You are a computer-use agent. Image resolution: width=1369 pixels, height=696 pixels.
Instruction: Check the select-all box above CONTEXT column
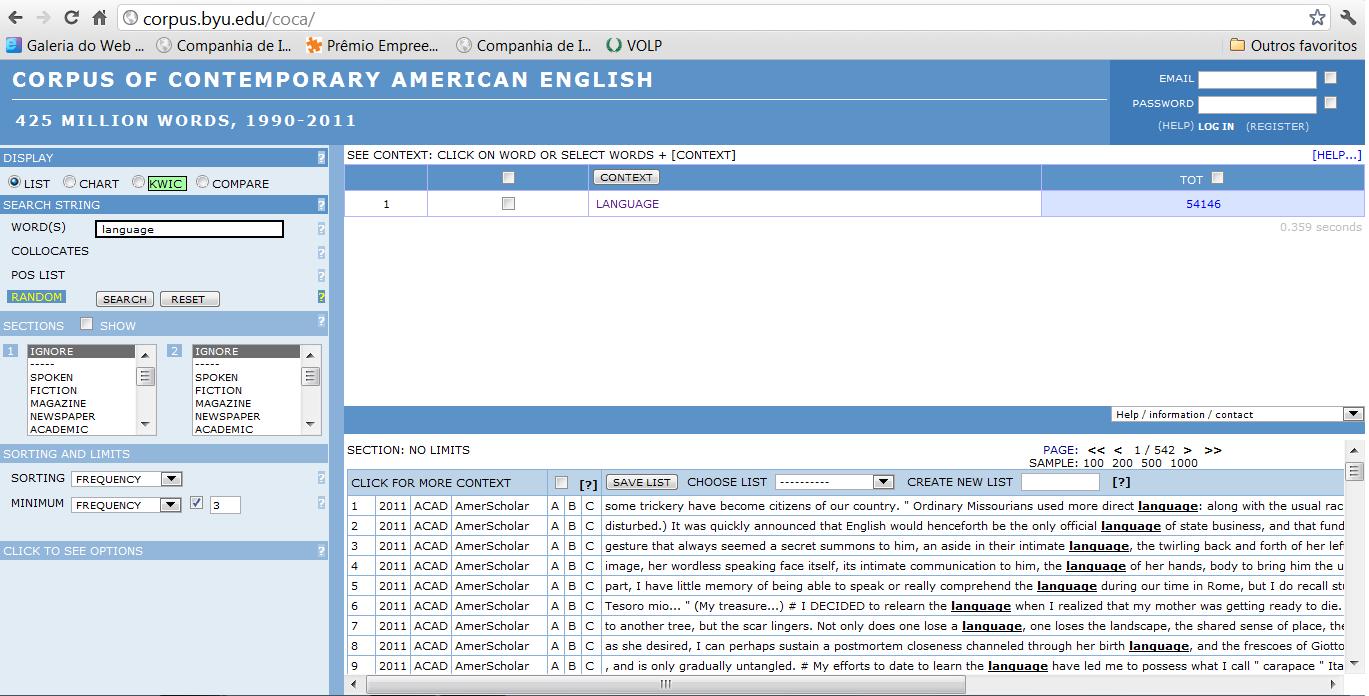tap(508, 177)
